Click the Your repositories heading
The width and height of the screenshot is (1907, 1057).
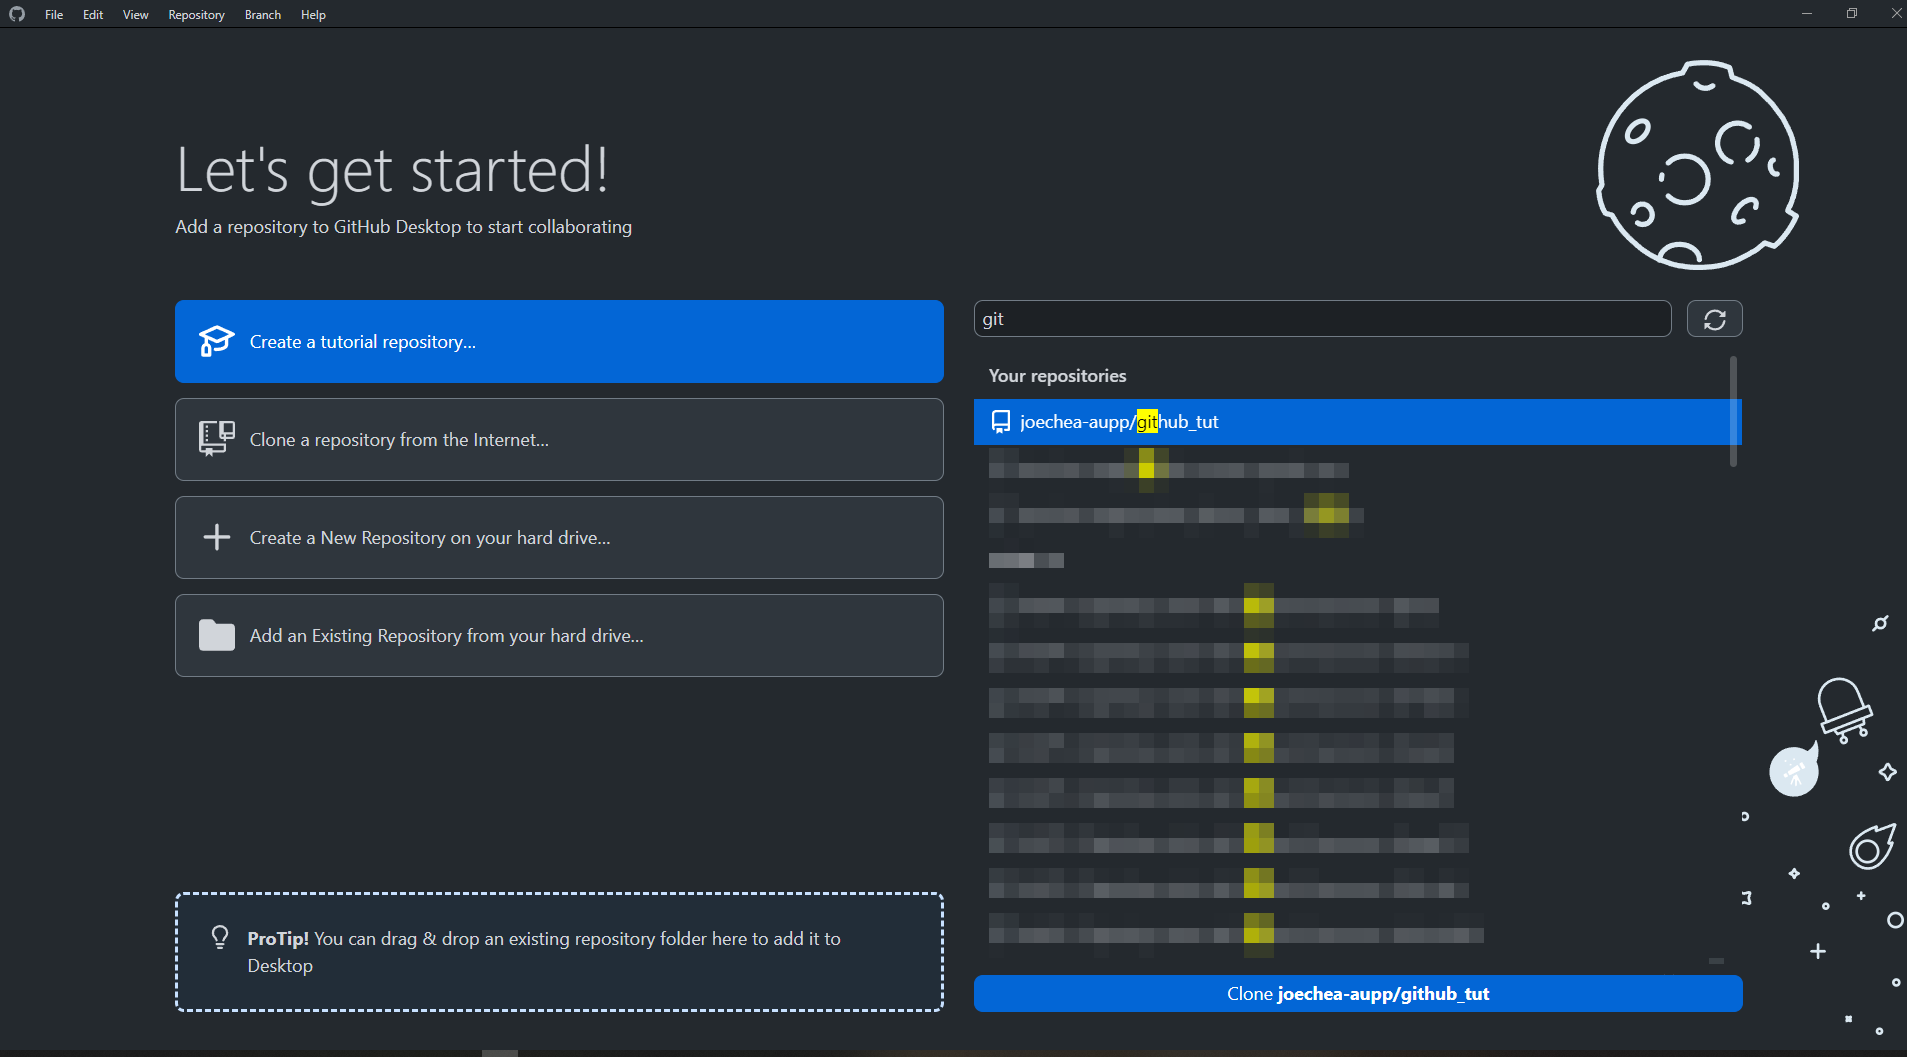[x=1057, y=375]
